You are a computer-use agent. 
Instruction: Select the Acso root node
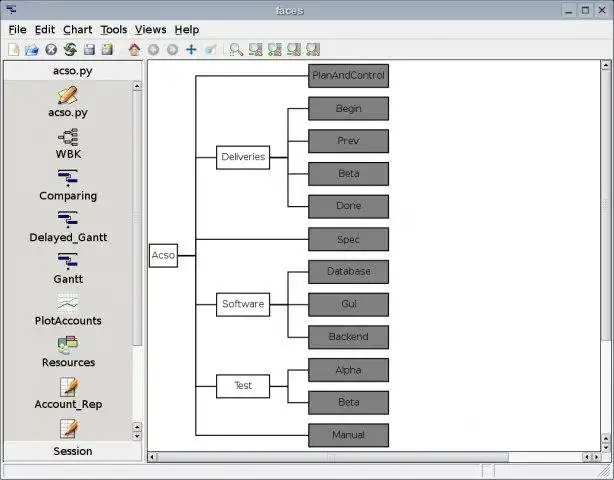[x=163, y=256]
